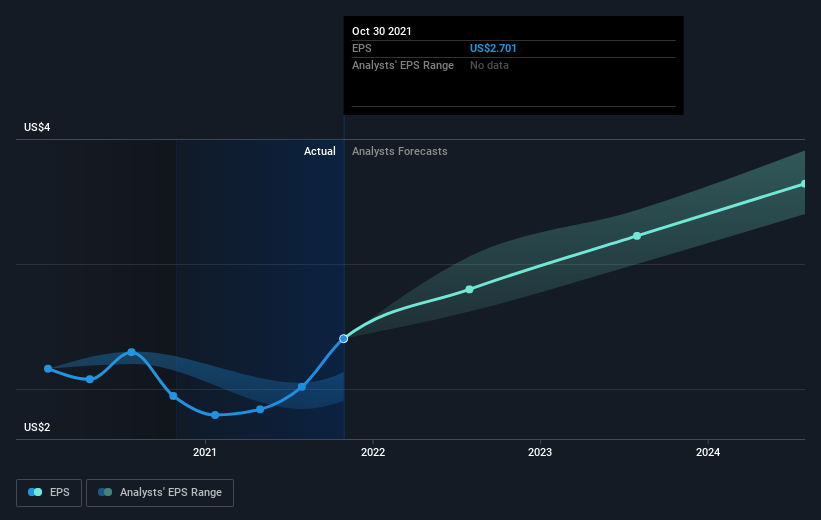Select the EPS point just before Oct 2021
821x520 pixels.
pyautogui.click(x=302, y=387)
